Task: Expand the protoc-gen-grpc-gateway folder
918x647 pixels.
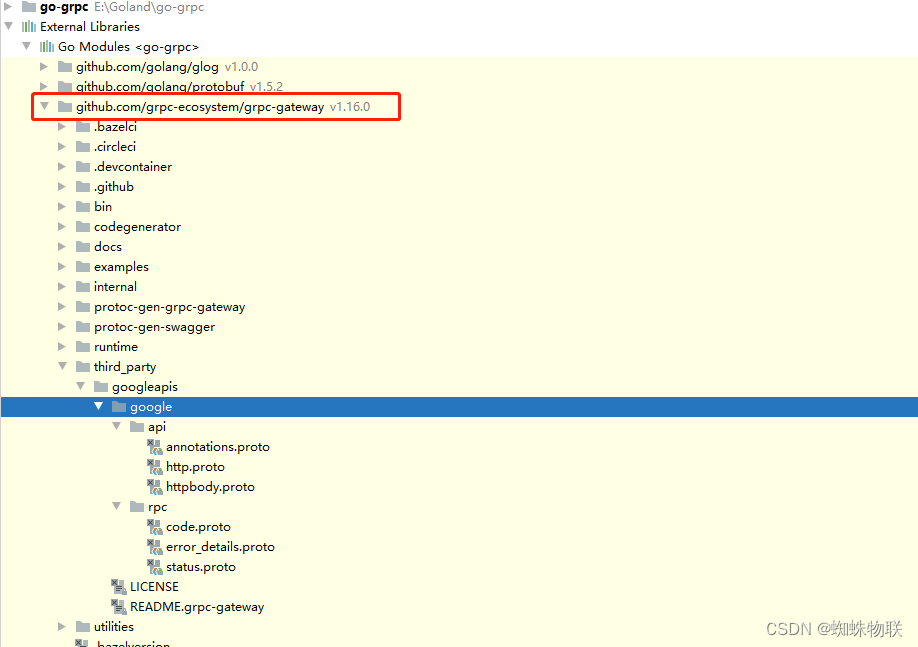Action: 62,307
